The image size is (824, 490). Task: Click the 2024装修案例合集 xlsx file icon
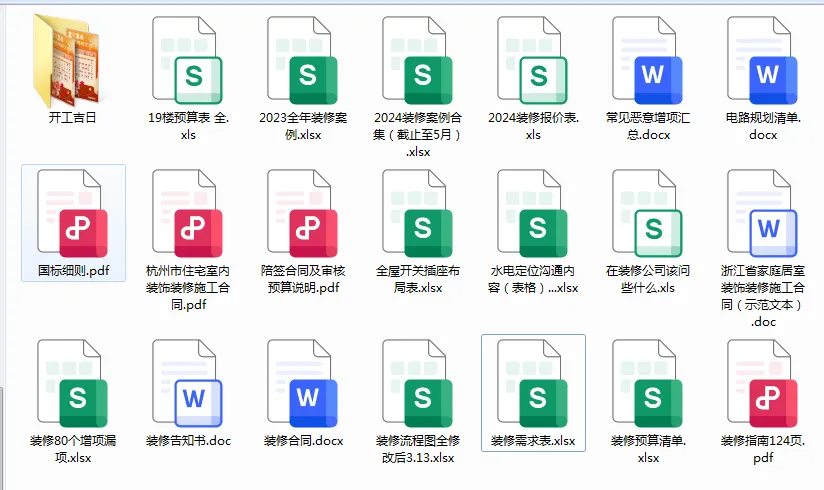point(417,60)
